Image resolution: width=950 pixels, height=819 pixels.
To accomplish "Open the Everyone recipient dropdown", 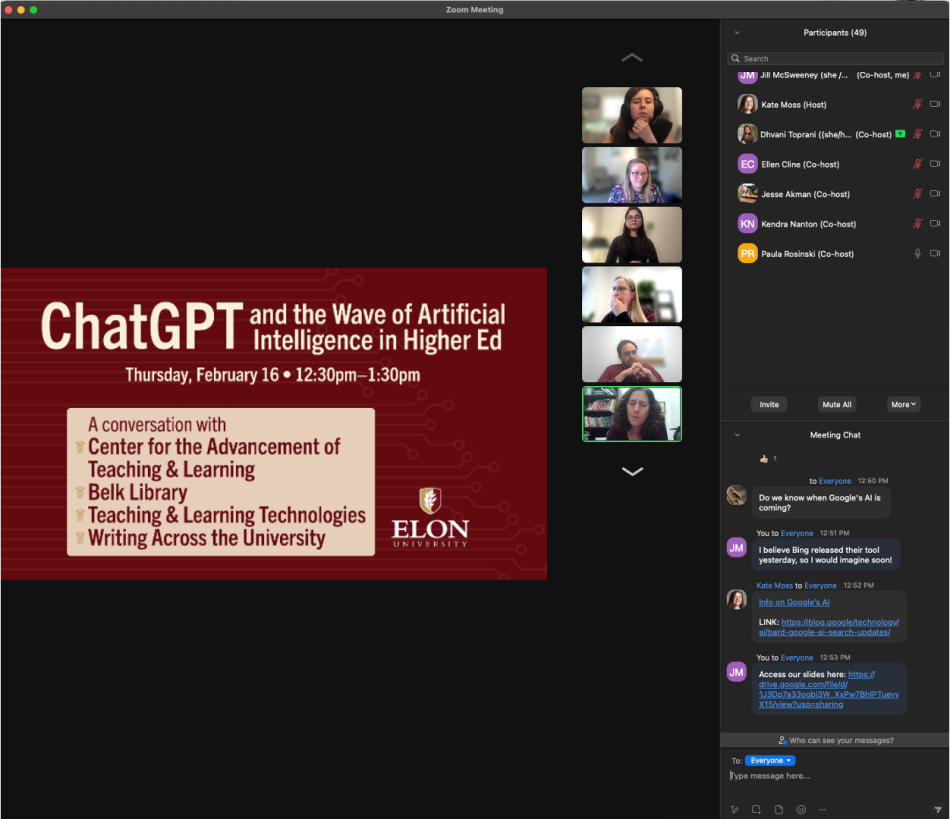I will (770, 761).
